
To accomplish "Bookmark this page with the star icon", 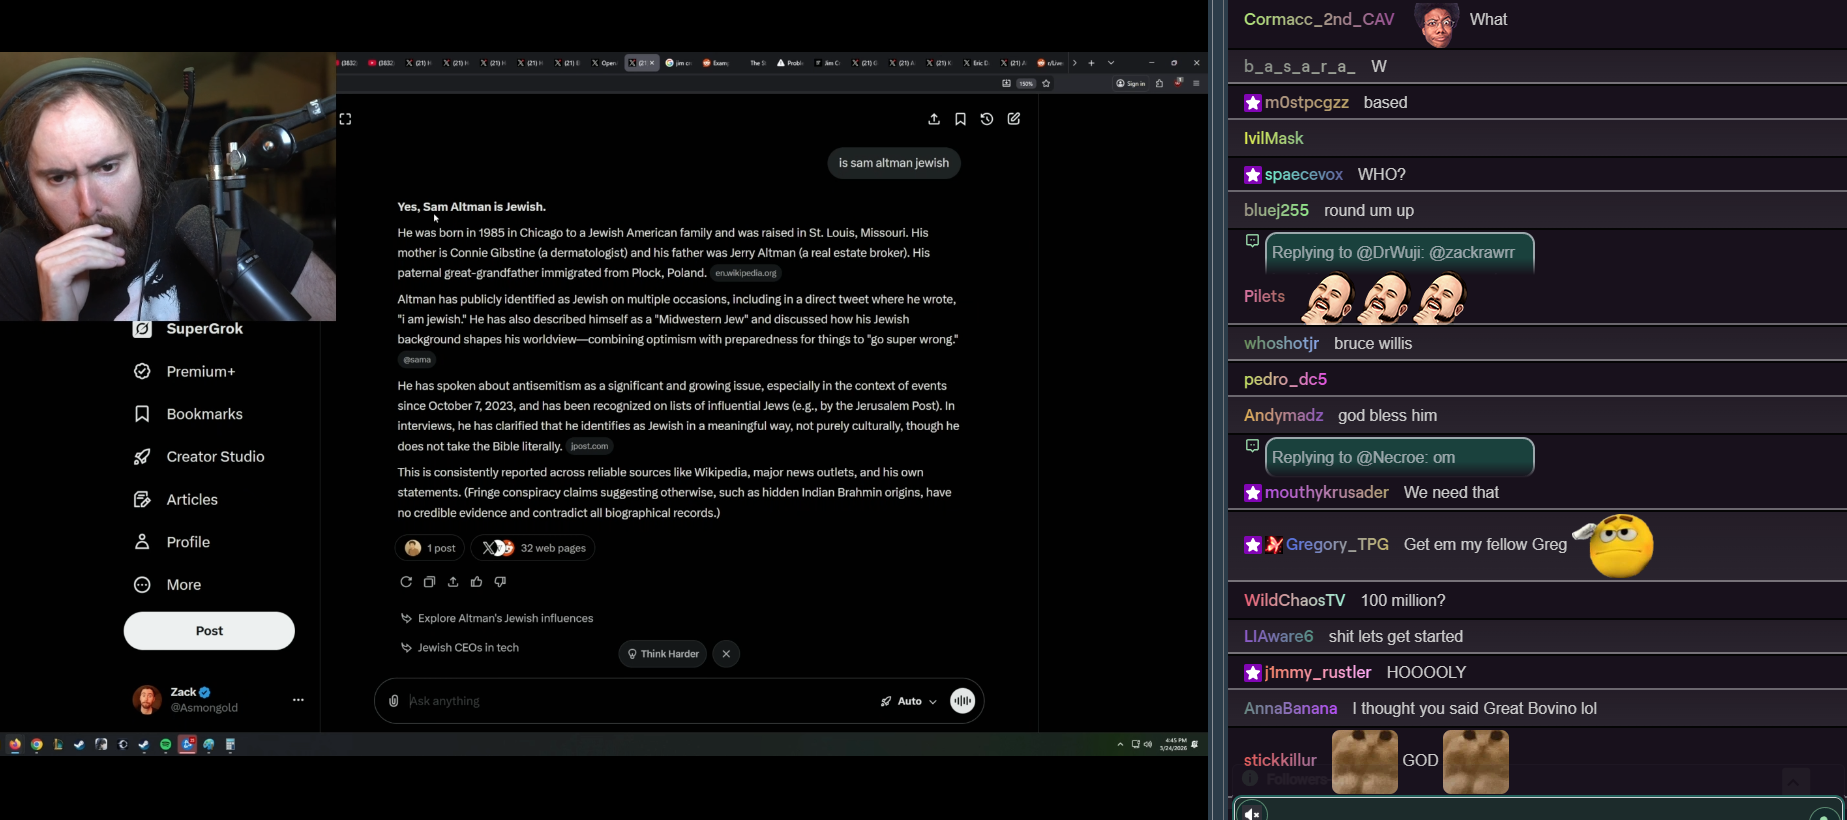I will [x=1046, y=84].
